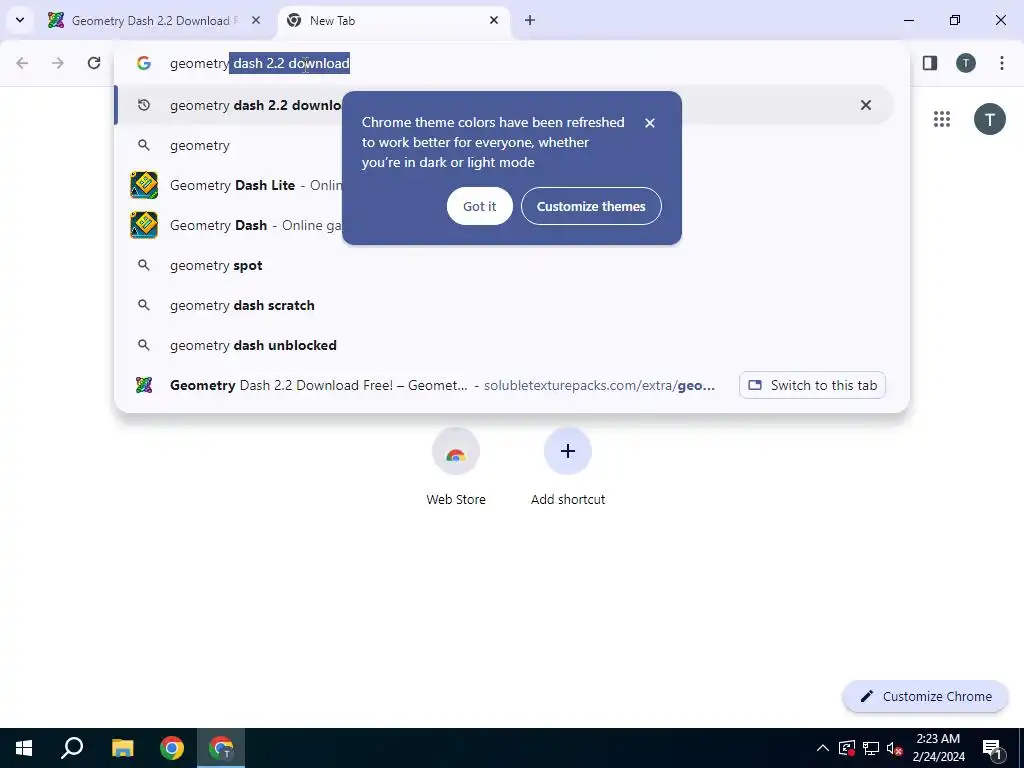Click the Geometry Dash game icon
This screenshot has width=1024, height=768.
coord(144,225)
